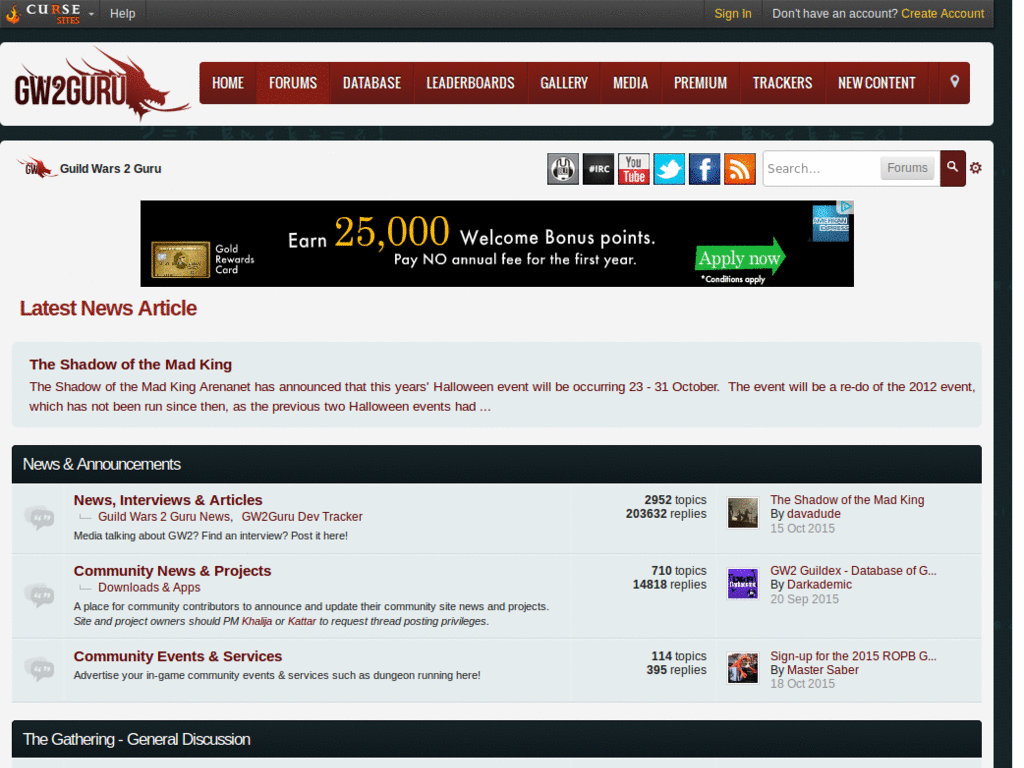Open the TRACKERS nav item
Viewport: 1024px width, 768px height.
click(782, 83)
